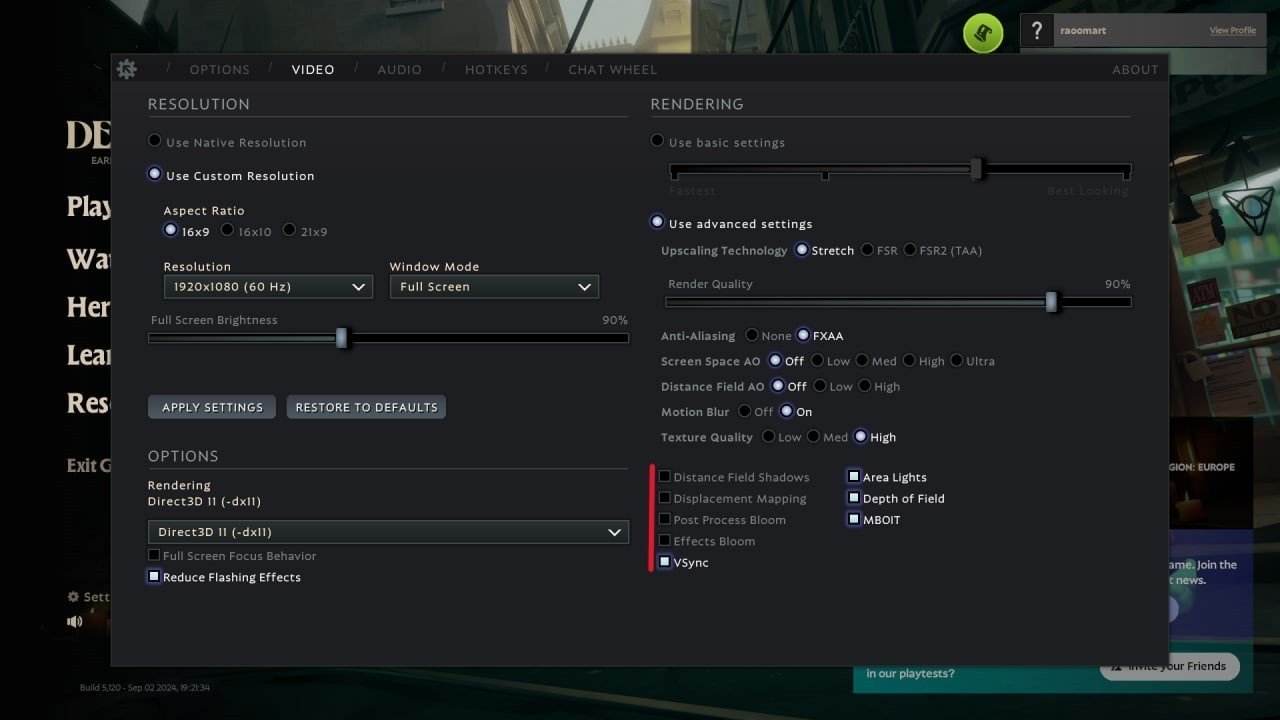Toggle the MBOIT checkbox
The image size is (1280, 720).
click(x=854, y=519)
